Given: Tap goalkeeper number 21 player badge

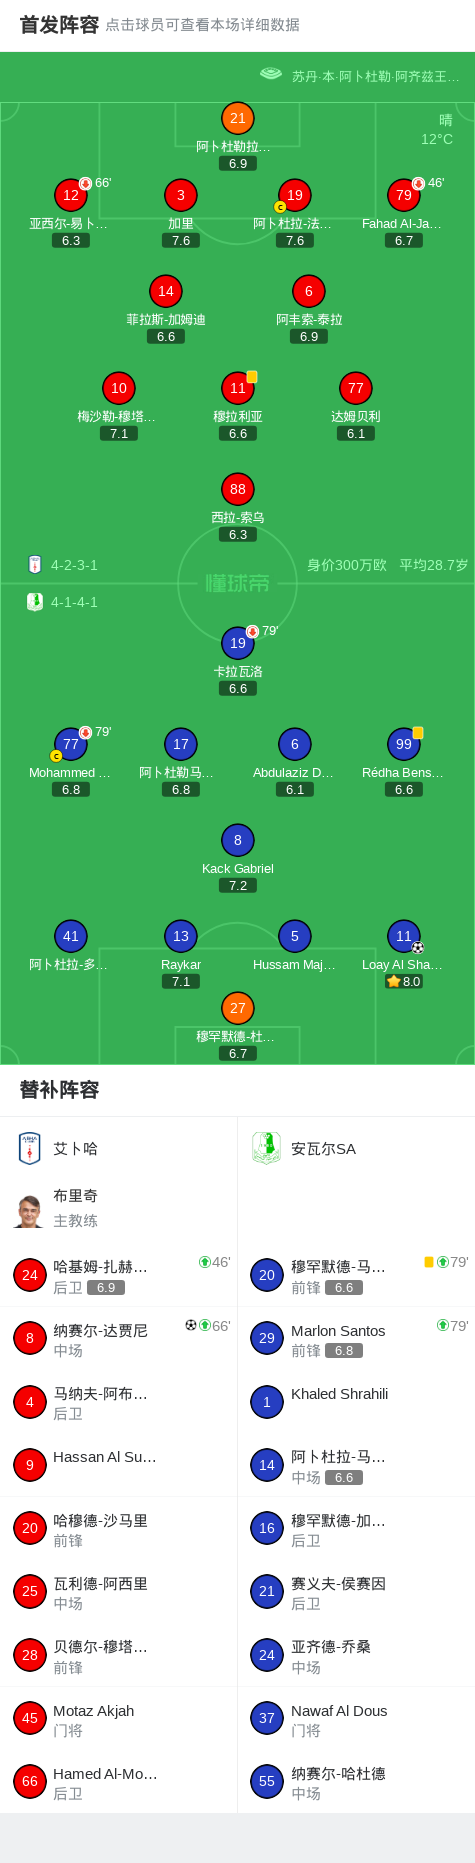Looking at the screenshot, I should 238,118.
